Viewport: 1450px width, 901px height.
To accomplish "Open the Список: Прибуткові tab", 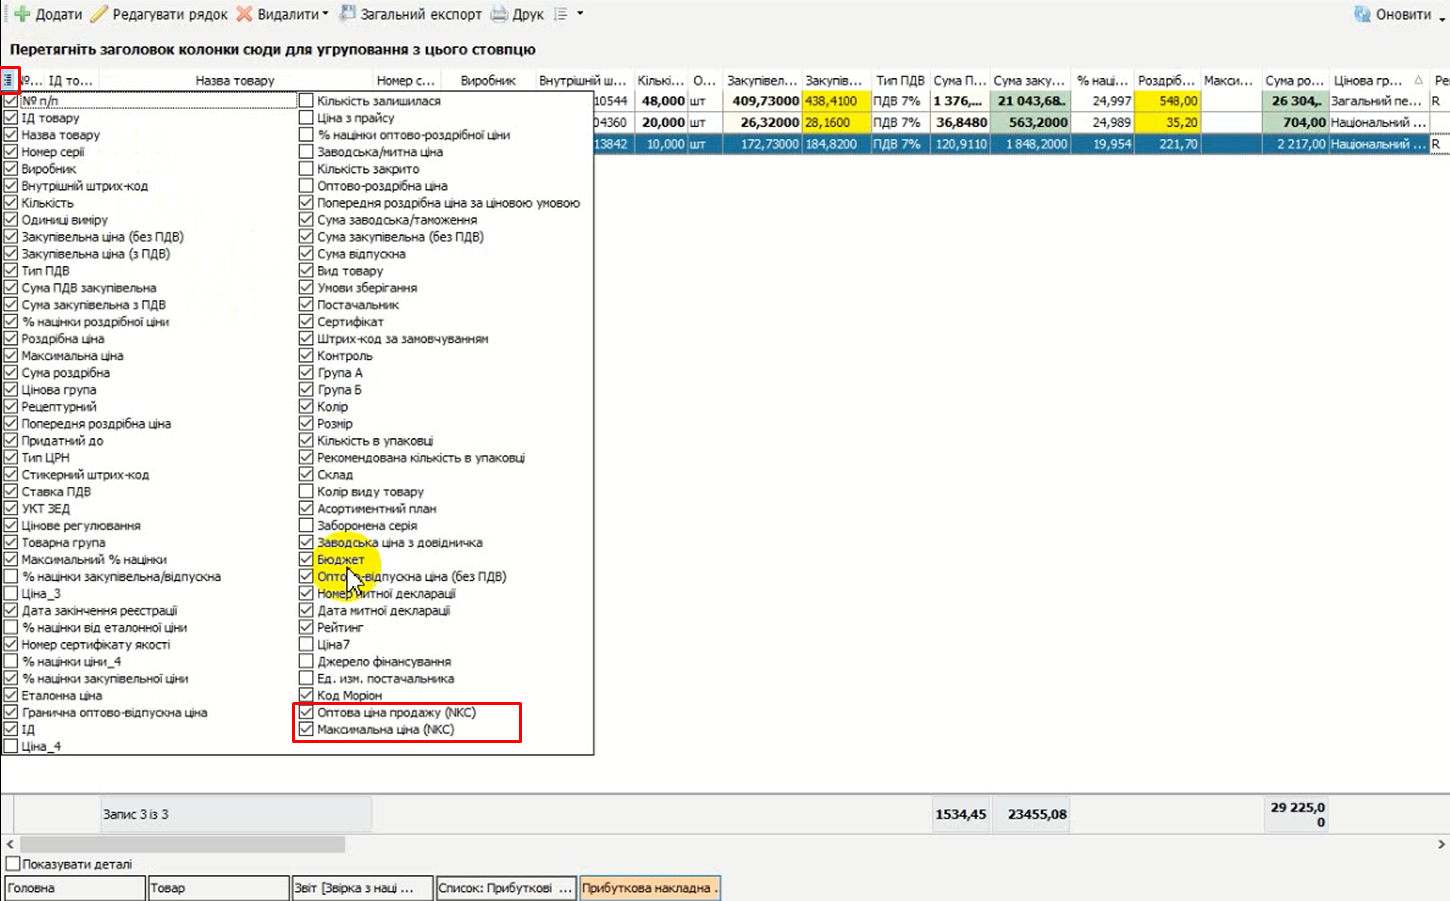I will (x=505, y=888).
